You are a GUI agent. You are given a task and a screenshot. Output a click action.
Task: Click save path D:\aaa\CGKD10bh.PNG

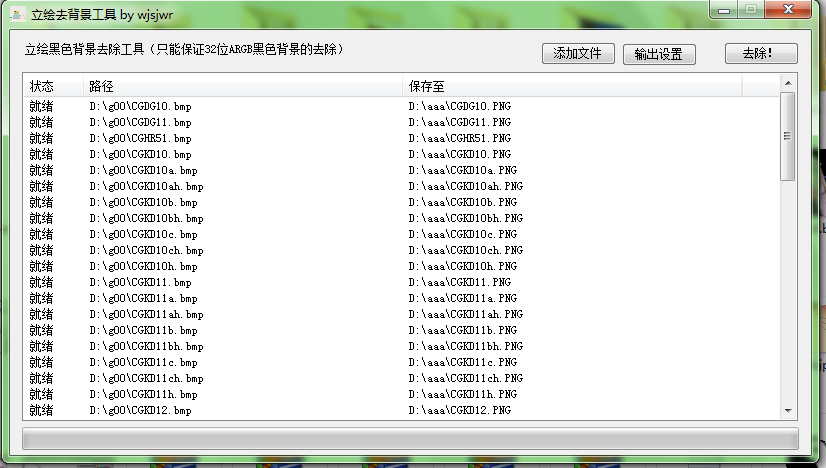[466, 218]
